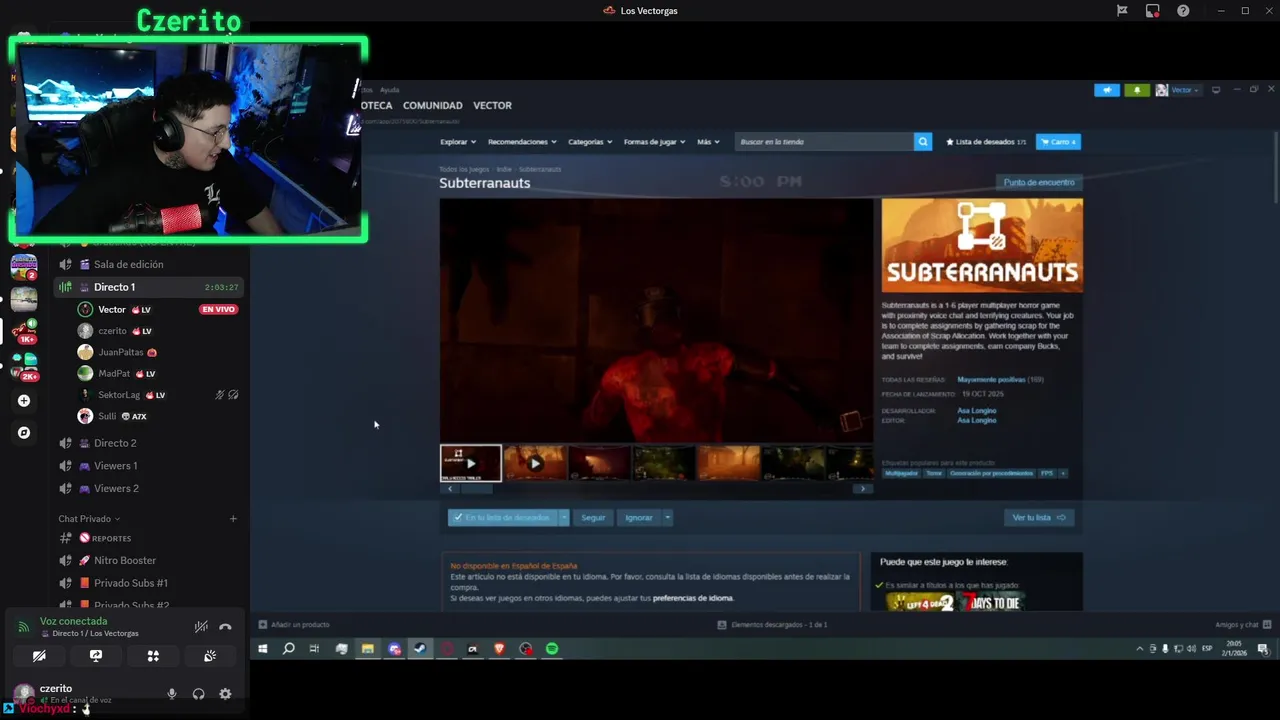The image size is (1280, 720).
Task: Mute microphone next to czerito
Action: click(x=172, y=694)
